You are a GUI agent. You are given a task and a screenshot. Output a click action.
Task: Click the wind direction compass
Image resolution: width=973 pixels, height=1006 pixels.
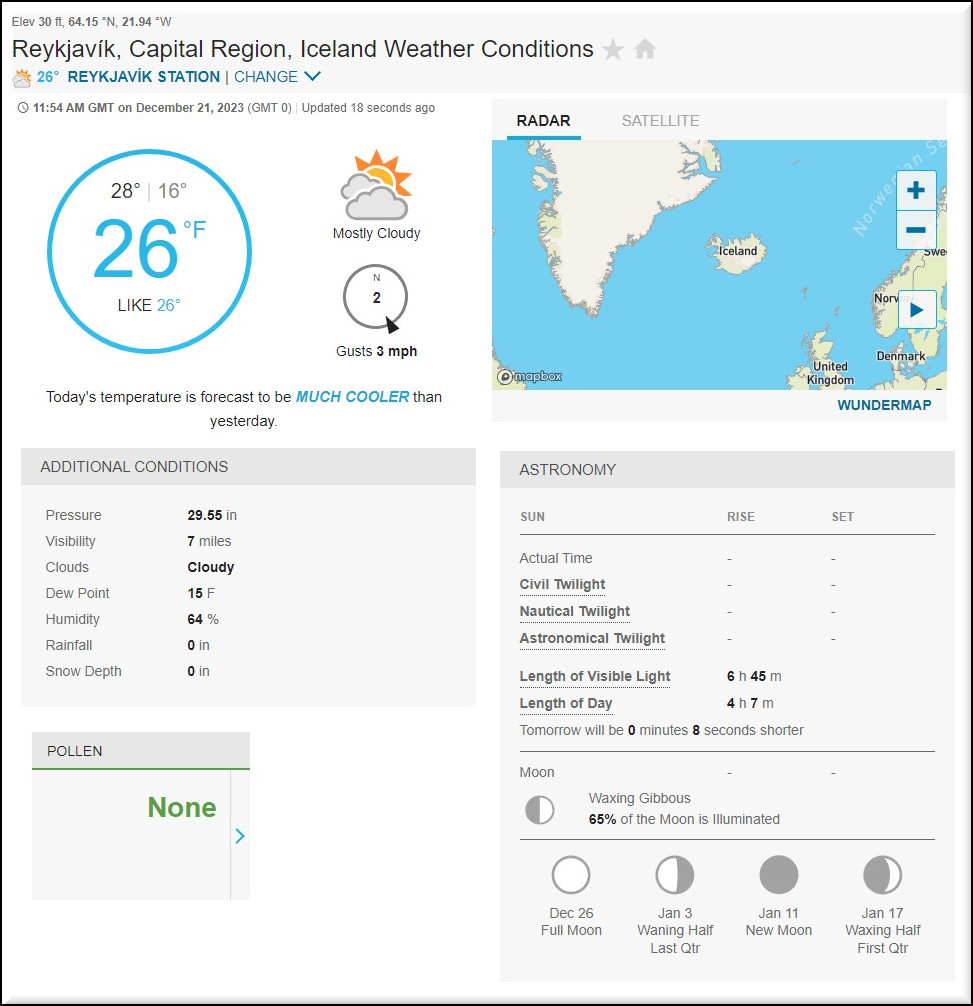coord(376,298)
